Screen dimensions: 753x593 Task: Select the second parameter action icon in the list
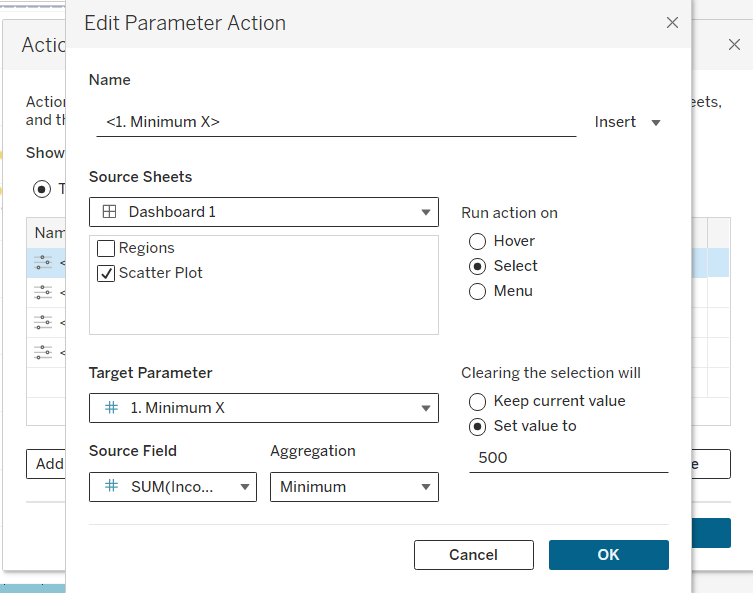pos(42,292)
